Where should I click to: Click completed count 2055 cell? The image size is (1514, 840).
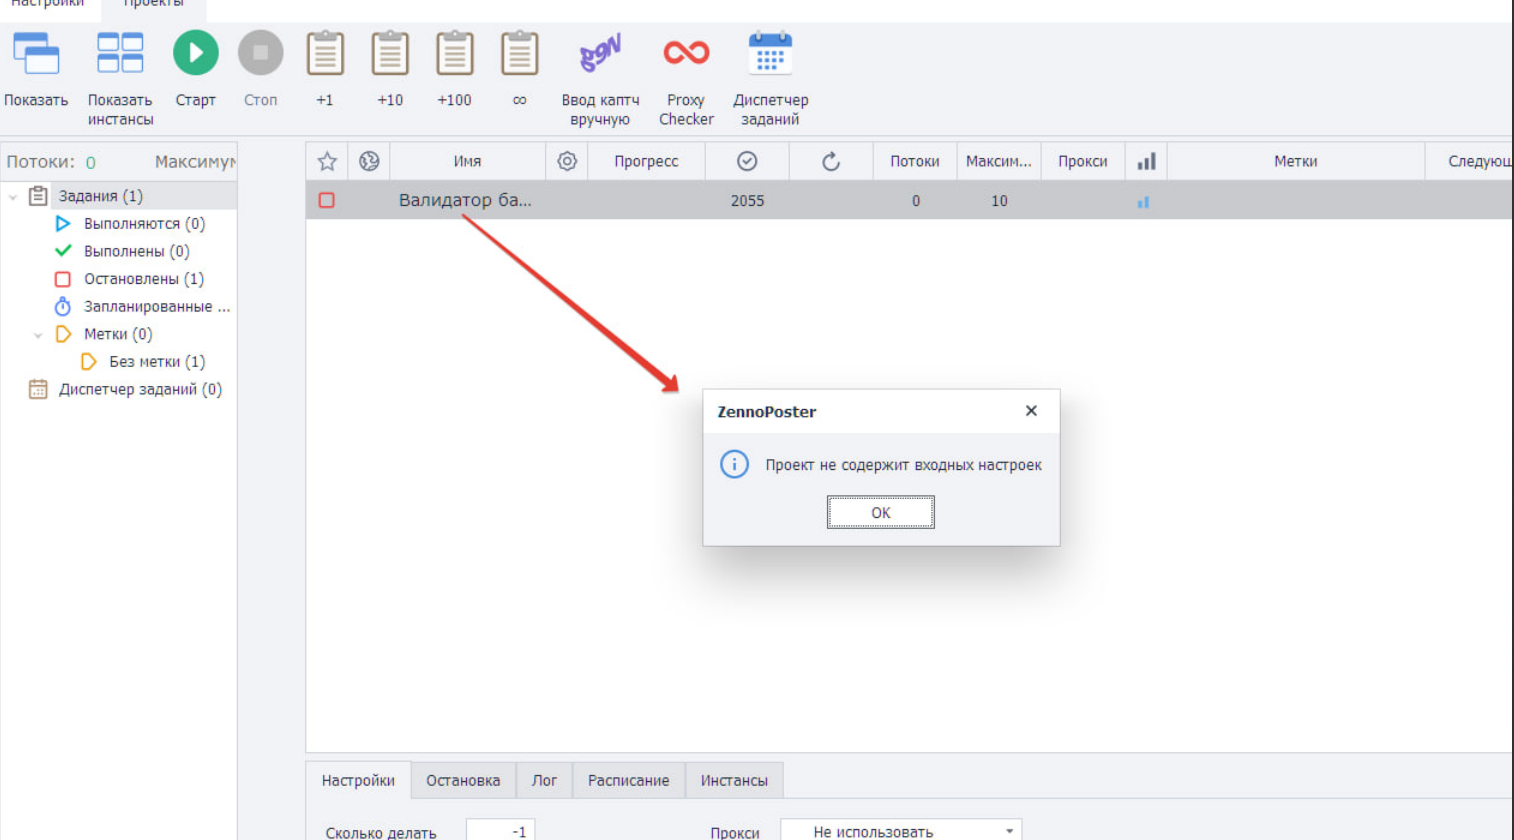click(x=747, y=201)
